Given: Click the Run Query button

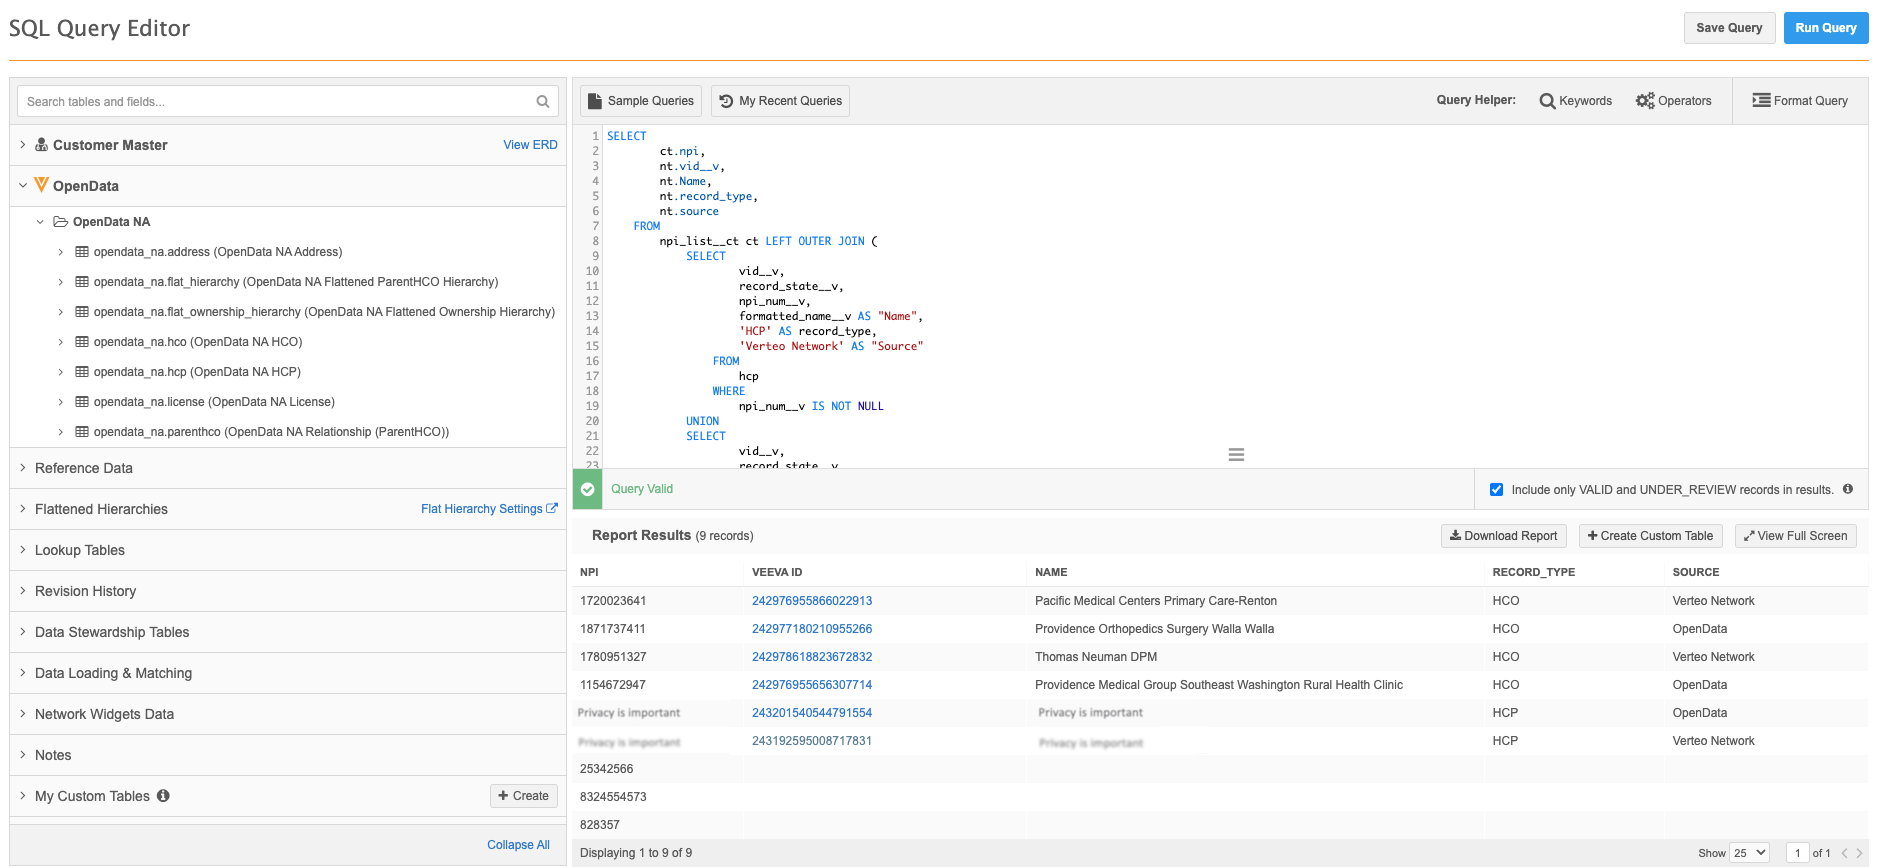Looking at the screenshot, I should 1825,28.
